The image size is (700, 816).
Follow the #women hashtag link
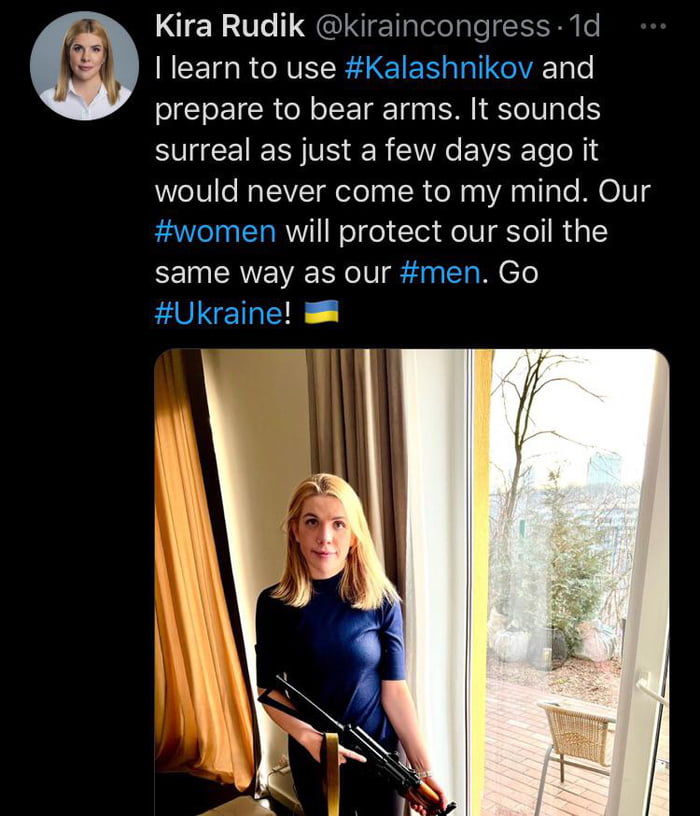point(215,232)
